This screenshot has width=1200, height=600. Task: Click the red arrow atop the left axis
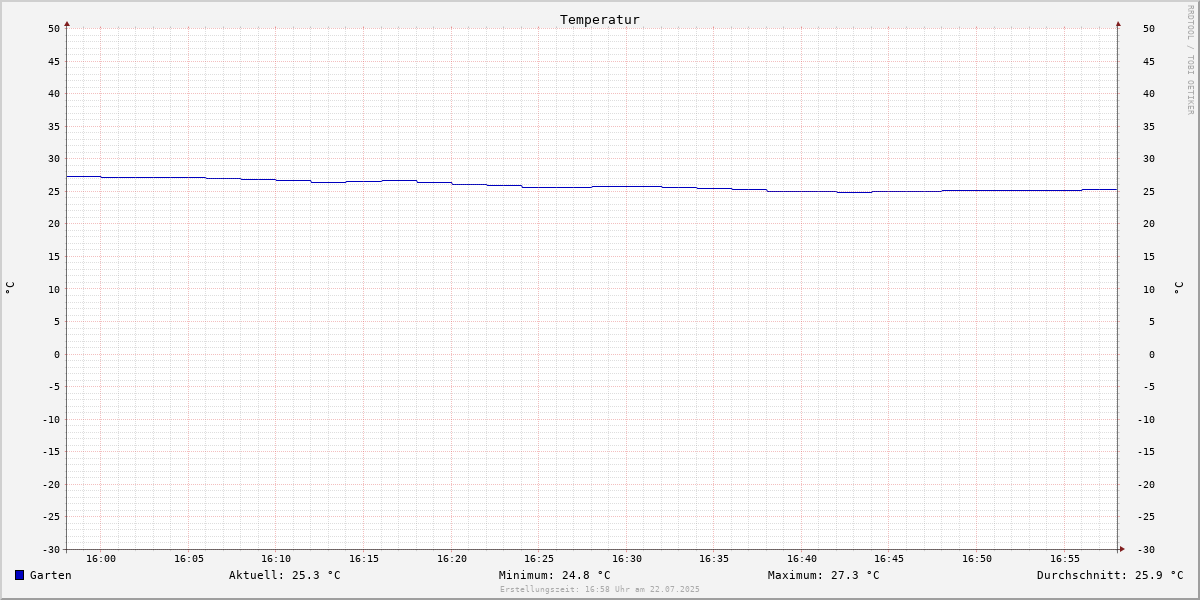tap(67, 23)
